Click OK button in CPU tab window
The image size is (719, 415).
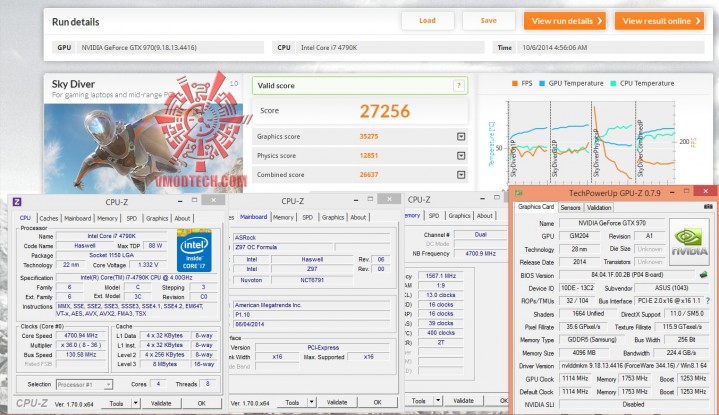point(201,403)
